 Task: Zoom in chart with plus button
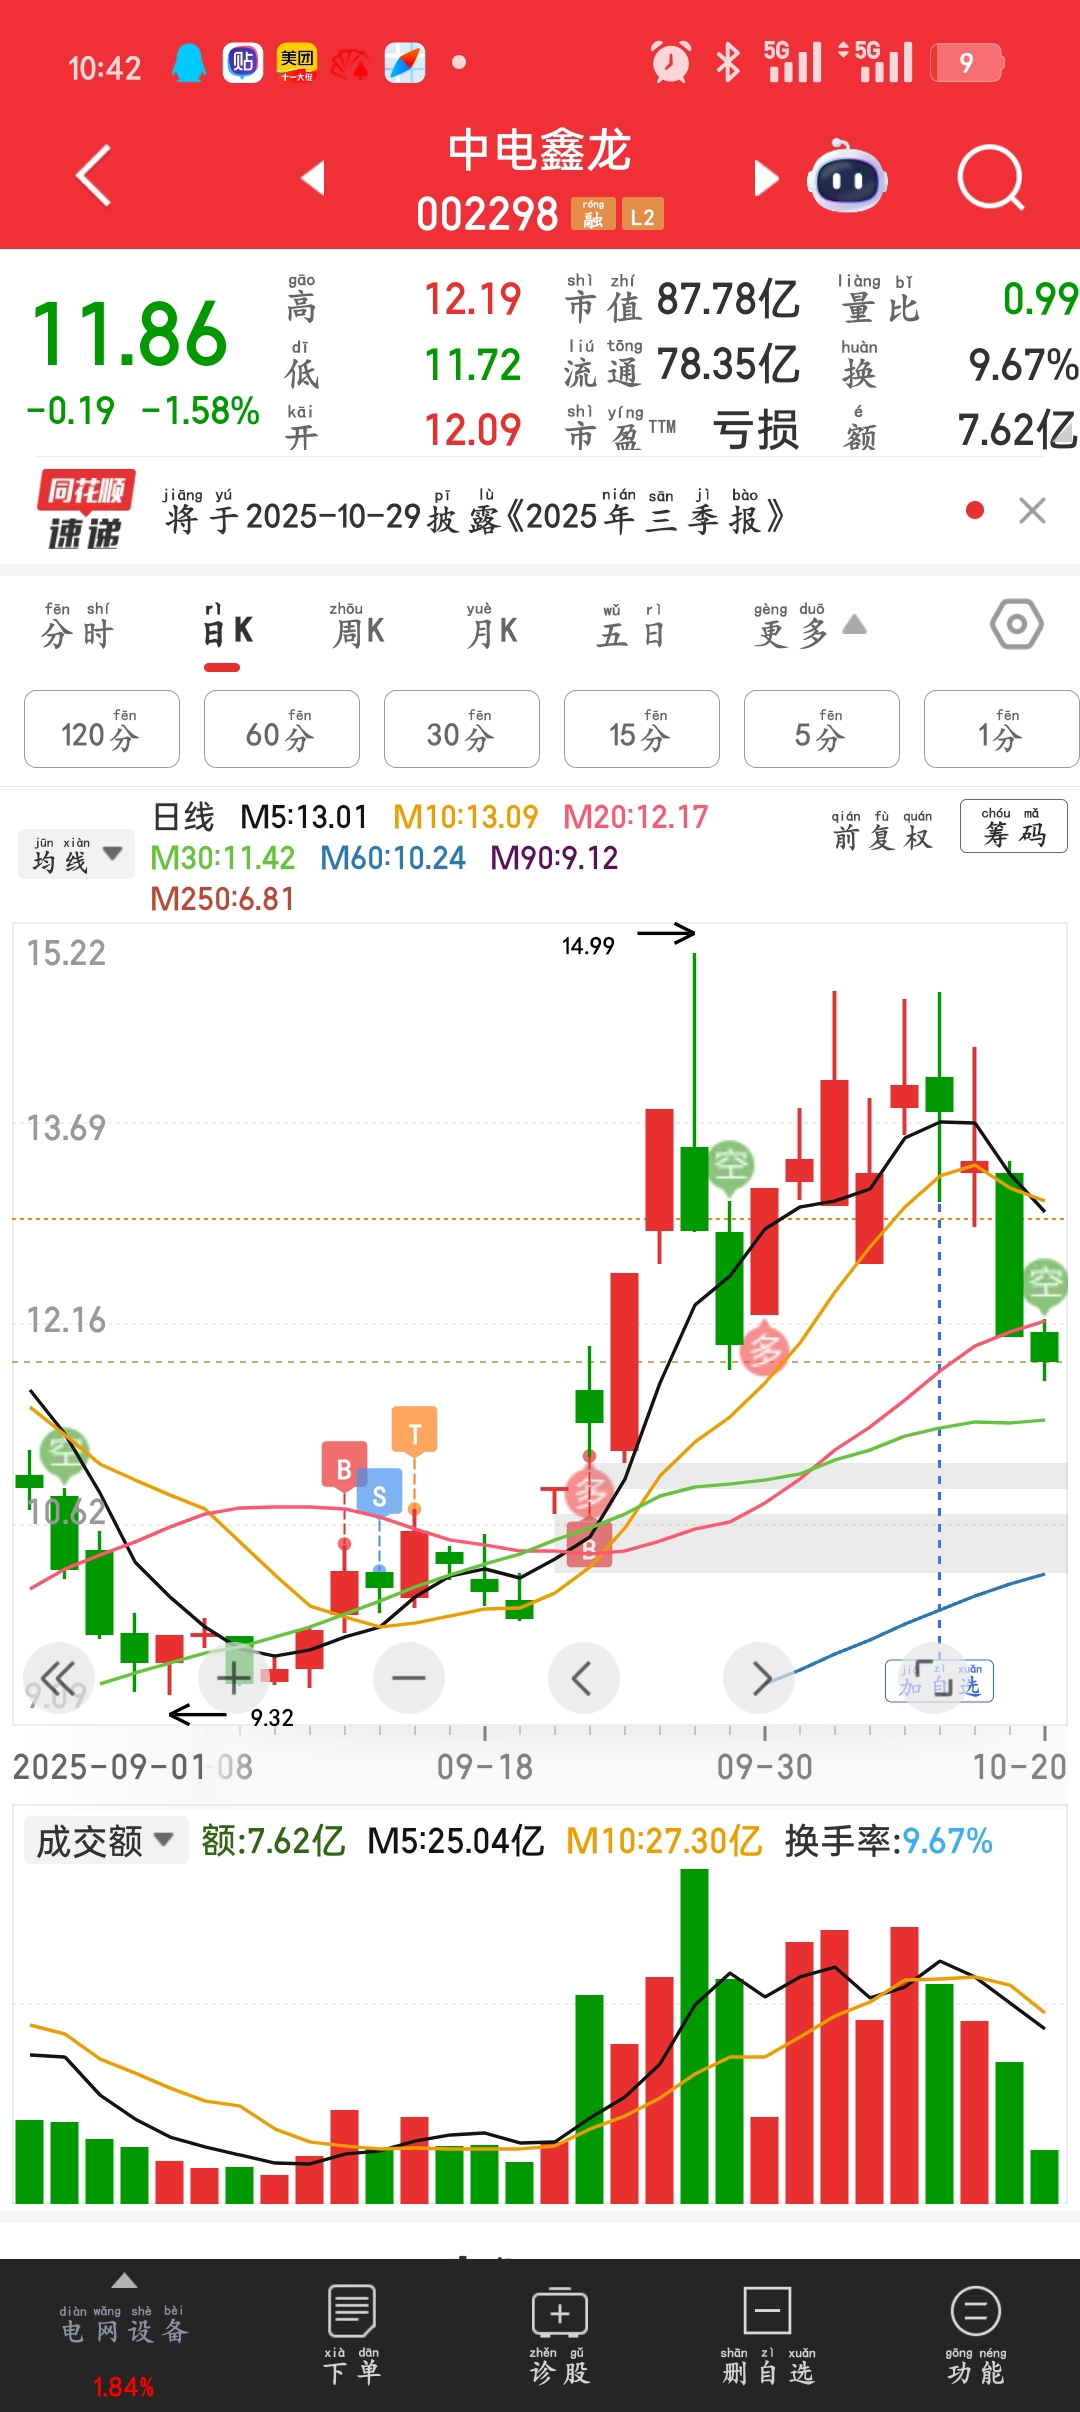(234, 1677)
